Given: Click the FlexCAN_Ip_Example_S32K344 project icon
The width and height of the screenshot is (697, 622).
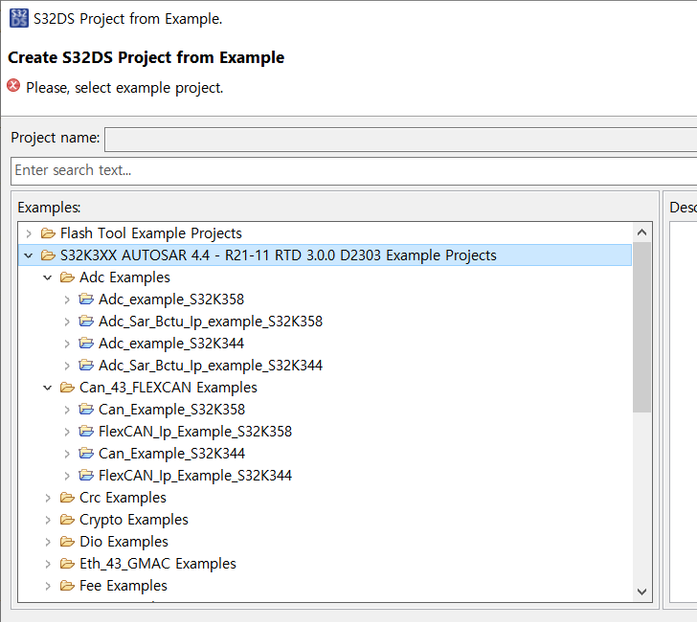Looking at the screenshot, I should 86,475.
